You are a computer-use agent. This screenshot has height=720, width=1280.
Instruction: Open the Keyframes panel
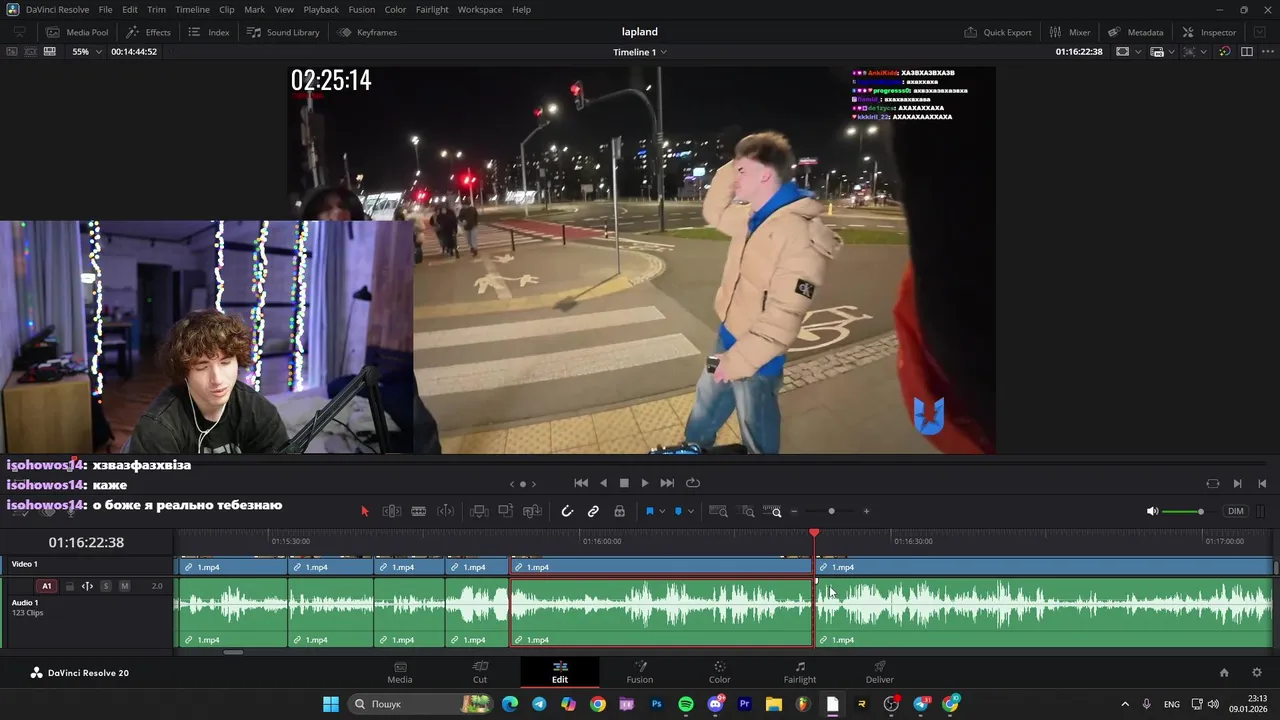coord(367,32)
